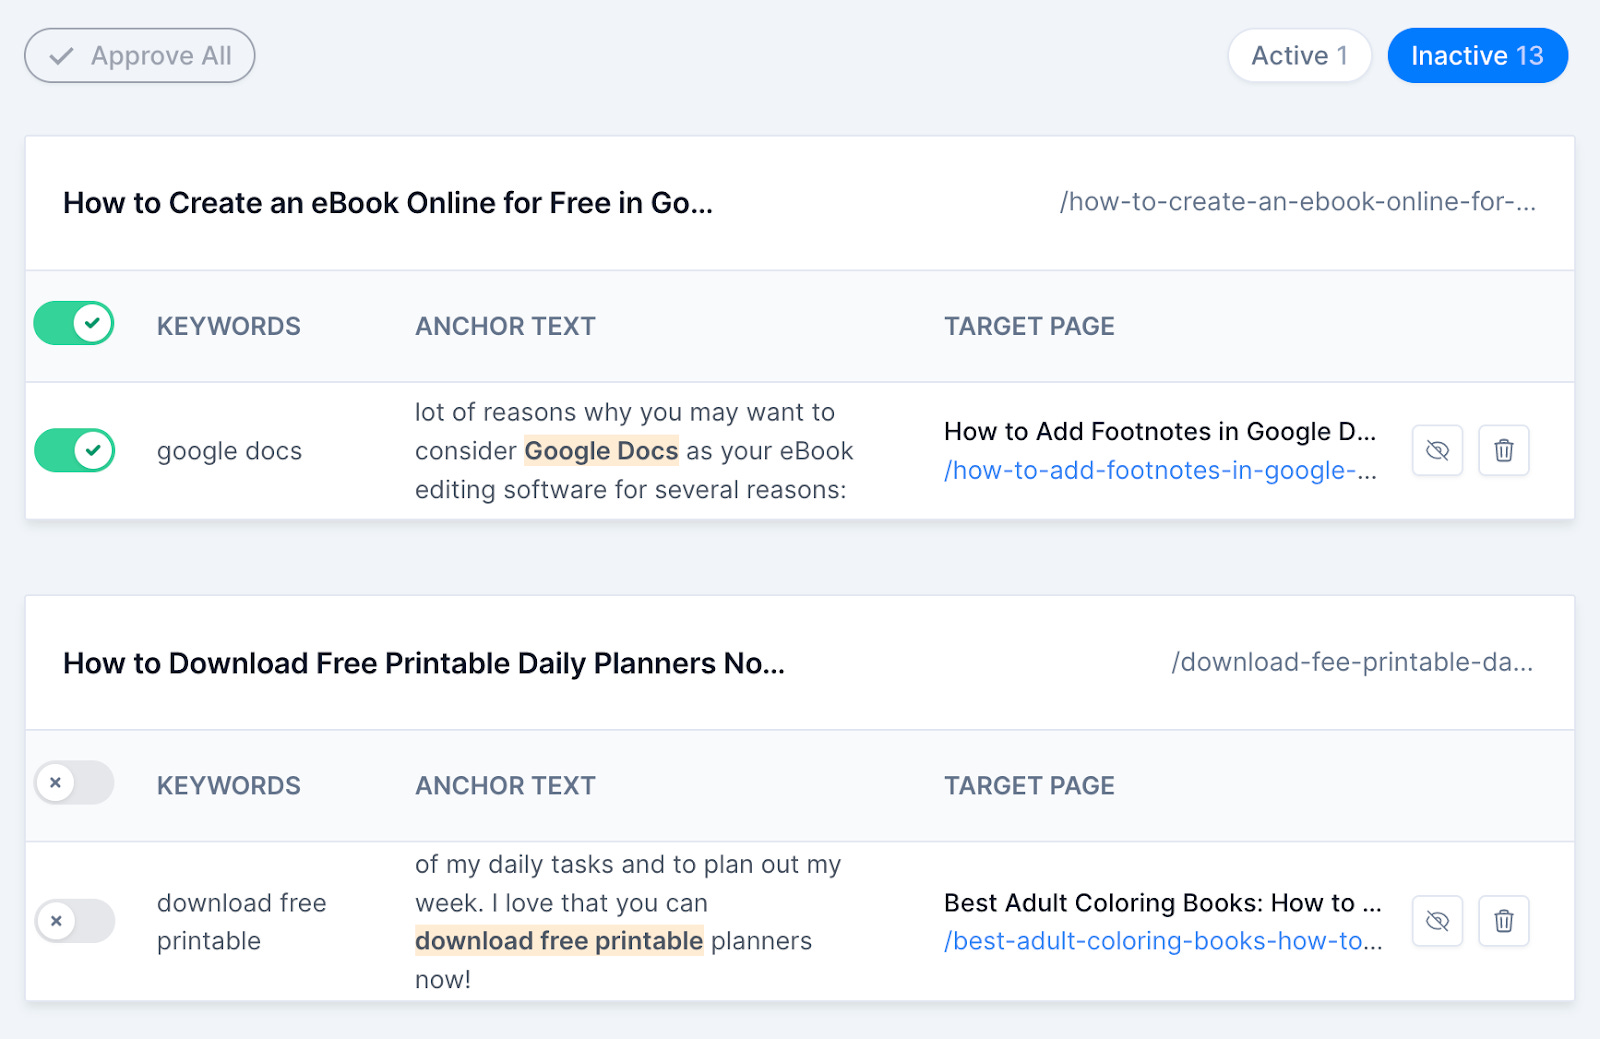This screenshot has width=1600, height=1039.
Task: Disable the google docs keyword toggle
Action: click(x=74, y=450)
